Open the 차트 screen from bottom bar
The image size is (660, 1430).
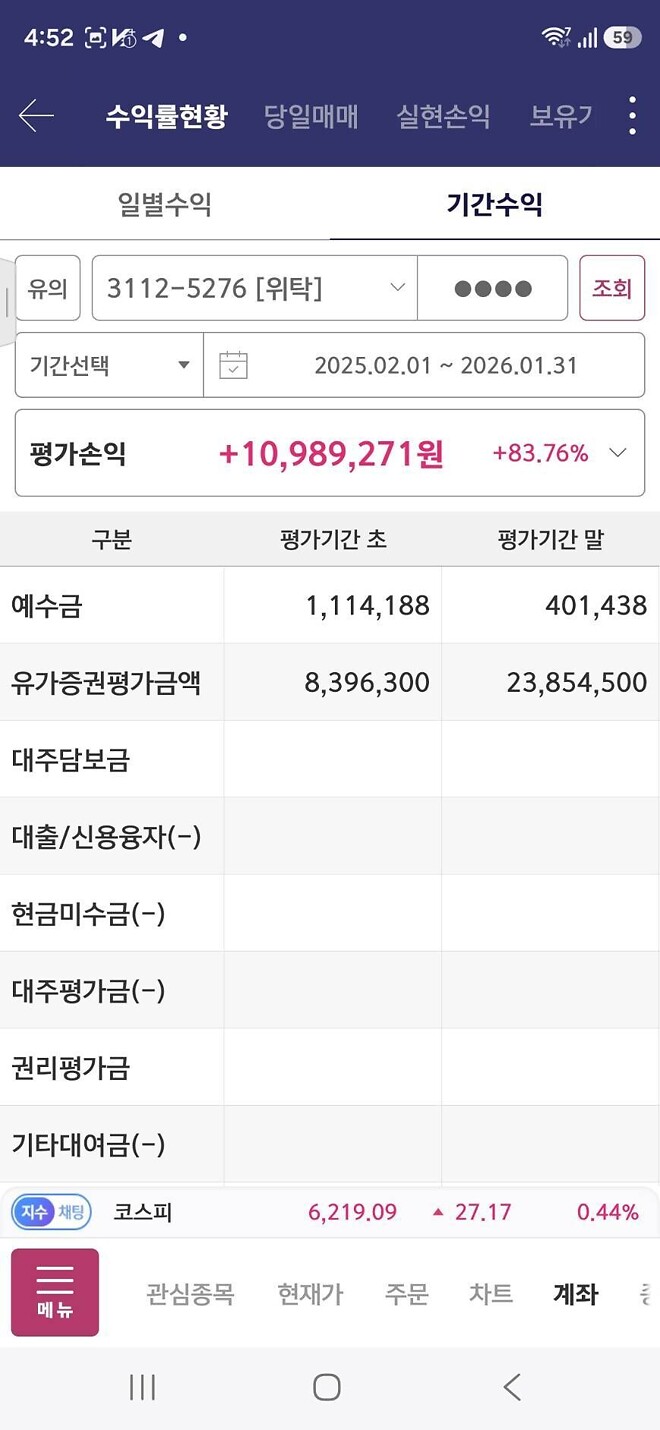tap(489, 1292)
